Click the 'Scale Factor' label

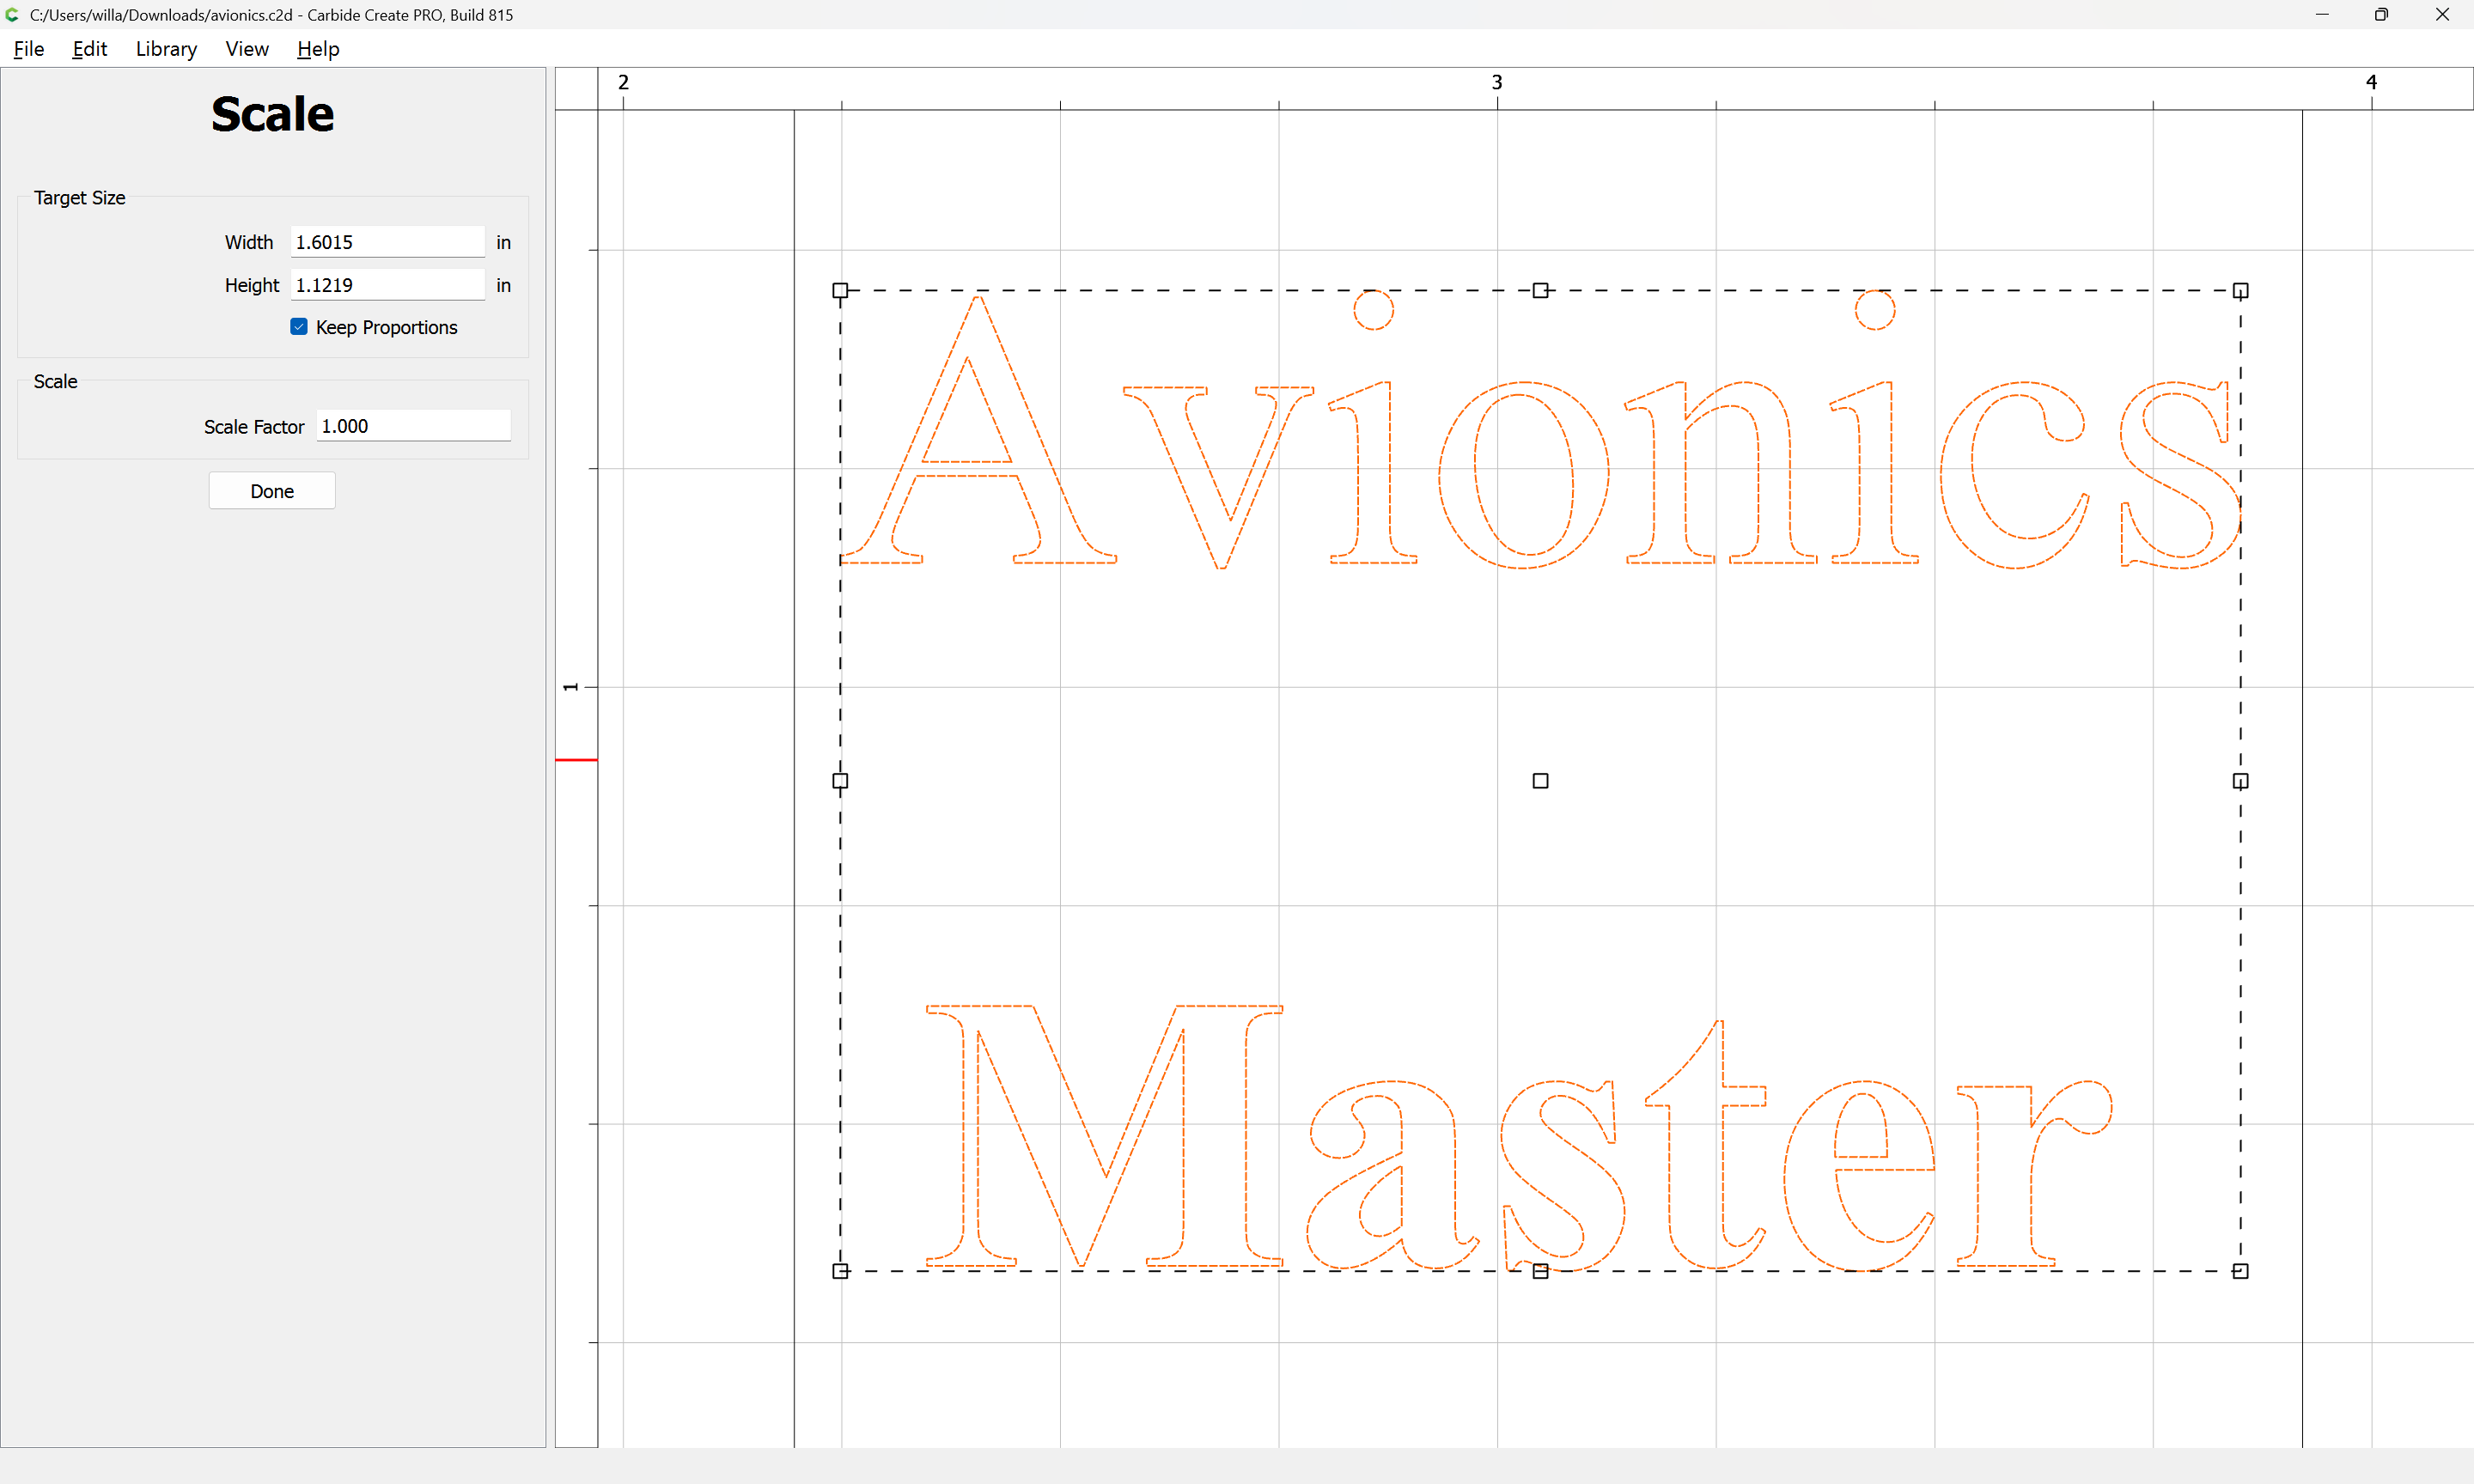254,427
